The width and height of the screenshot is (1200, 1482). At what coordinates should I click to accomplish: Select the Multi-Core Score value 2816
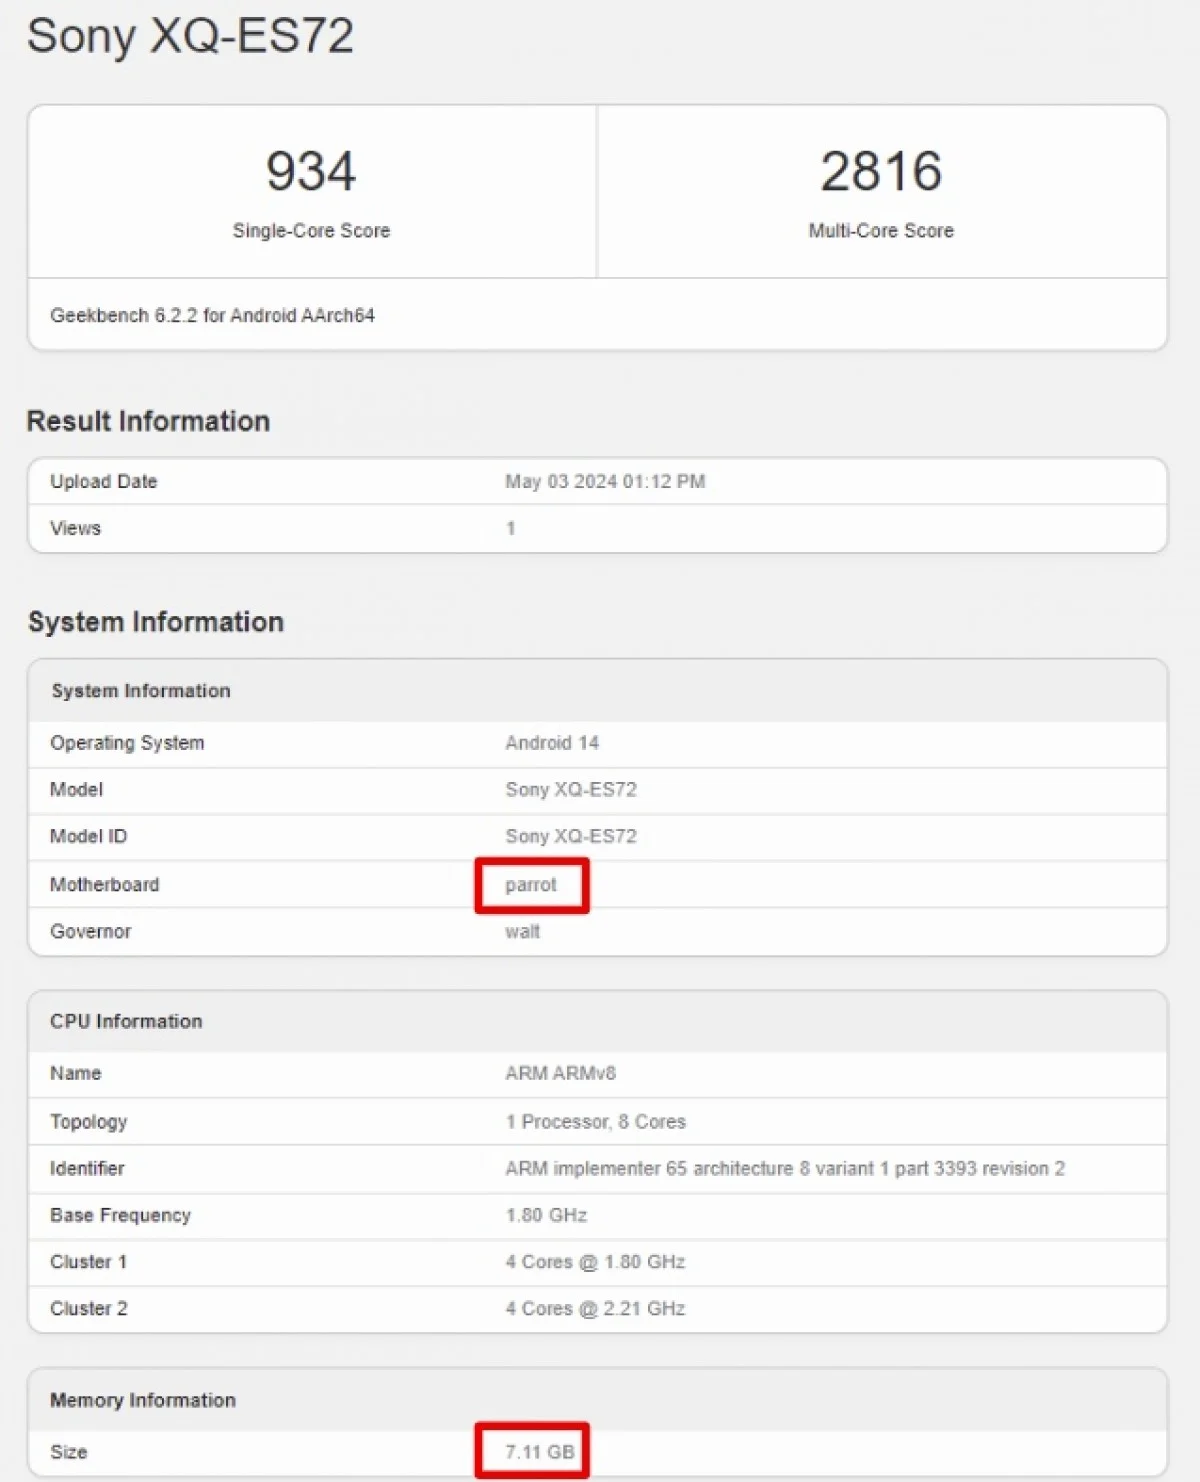point(879,172)
